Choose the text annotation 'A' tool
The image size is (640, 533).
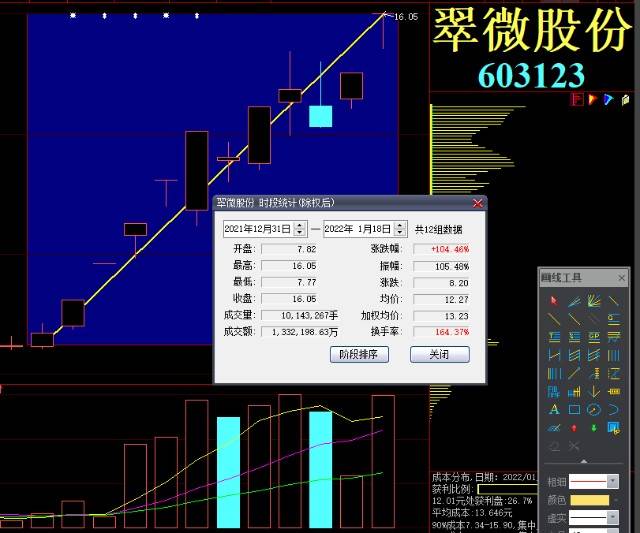point(554,409)
